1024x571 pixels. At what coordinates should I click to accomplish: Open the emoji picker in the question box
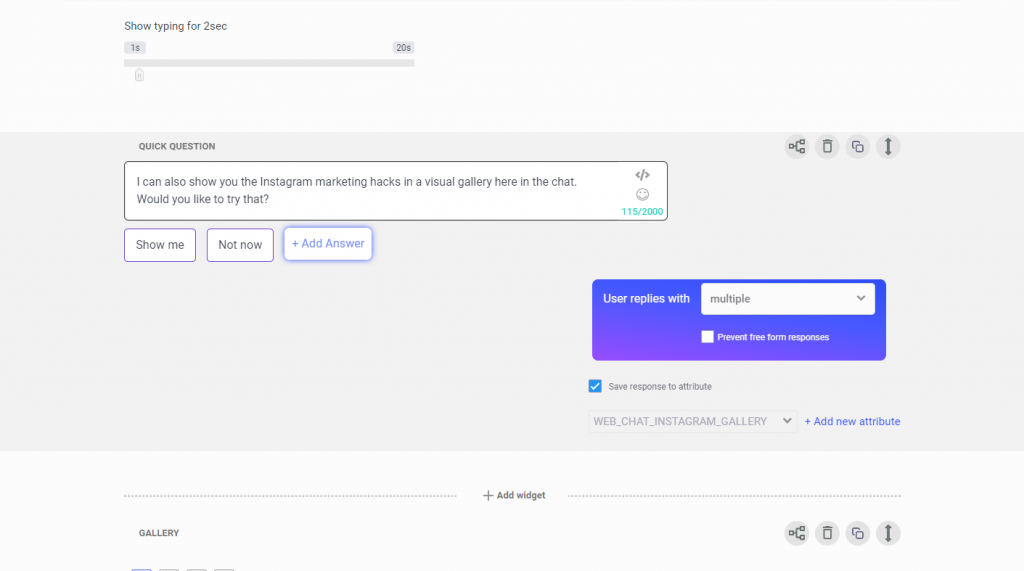pos(643,194)
